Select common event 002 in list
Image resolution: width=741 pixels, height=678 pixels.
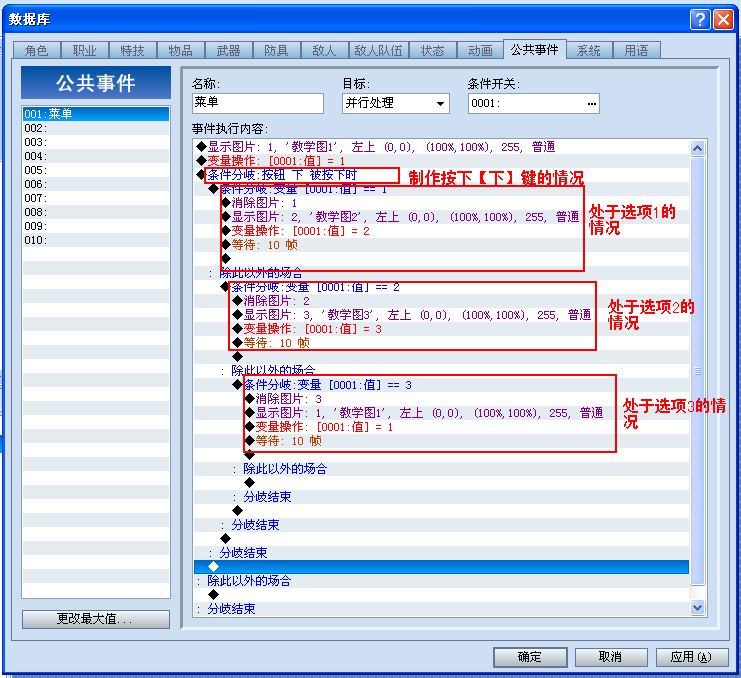[x=96, y=128]
